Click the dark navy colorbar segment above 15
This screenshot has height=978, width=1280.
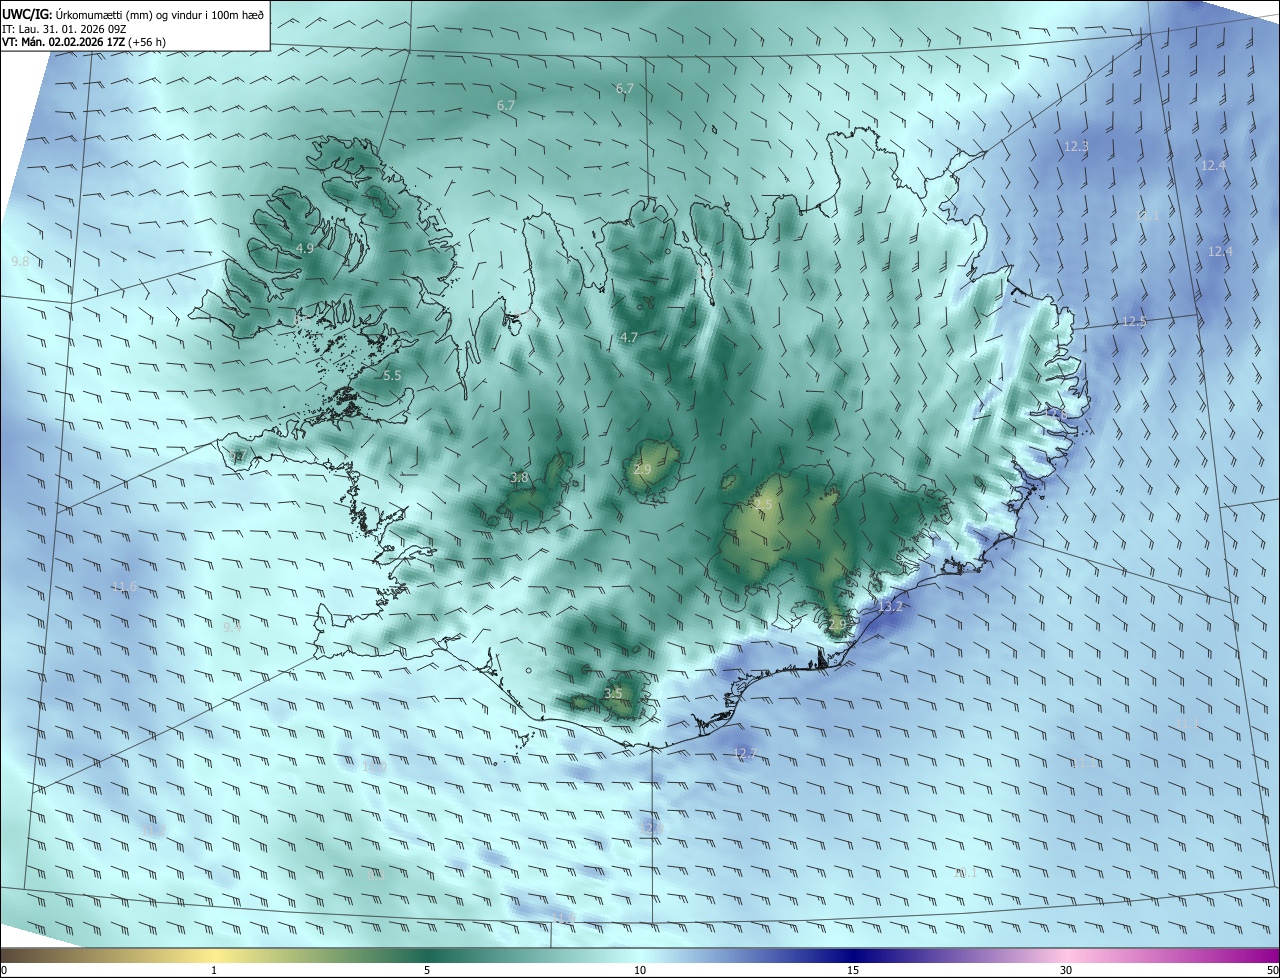[853, 956]
